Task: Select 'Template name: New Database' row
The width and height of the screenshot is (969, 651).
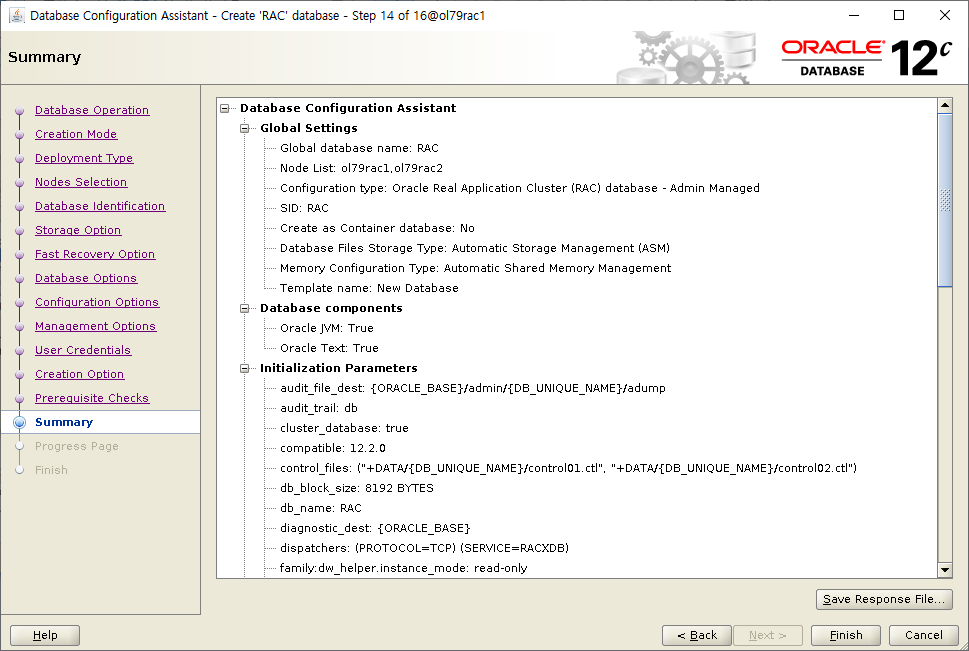Action: click(x=369, y=288)
